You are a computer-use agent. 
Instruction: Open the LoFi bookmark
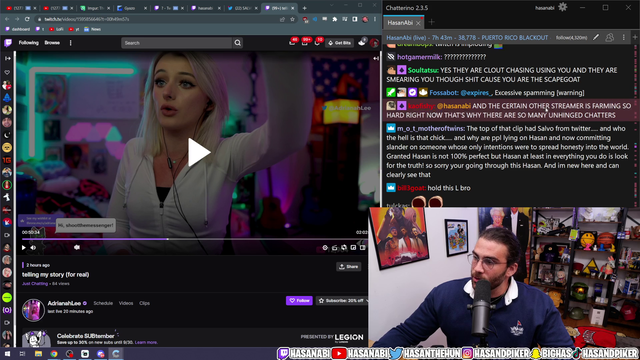click(56, 29)
